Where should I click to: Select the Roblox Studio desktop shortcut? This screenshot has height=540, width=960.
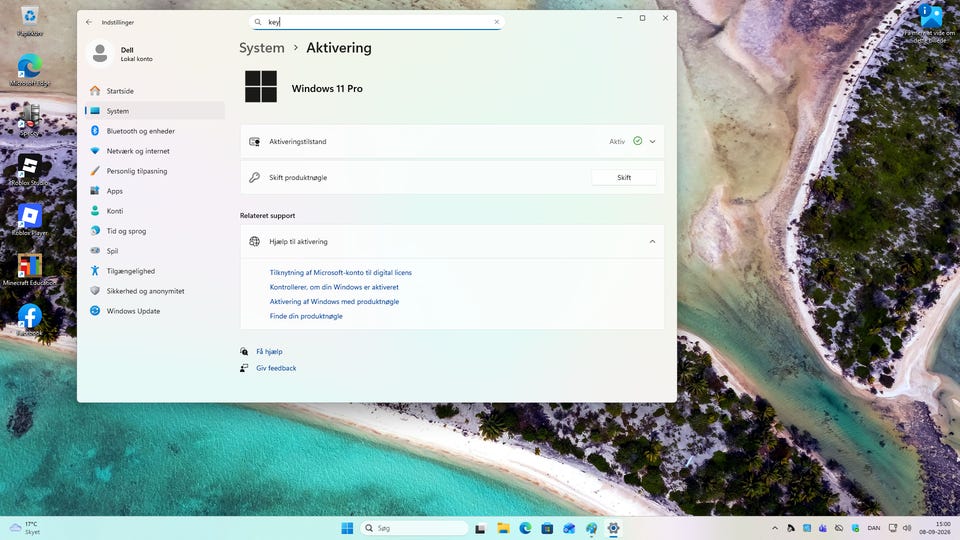(29, 170)
